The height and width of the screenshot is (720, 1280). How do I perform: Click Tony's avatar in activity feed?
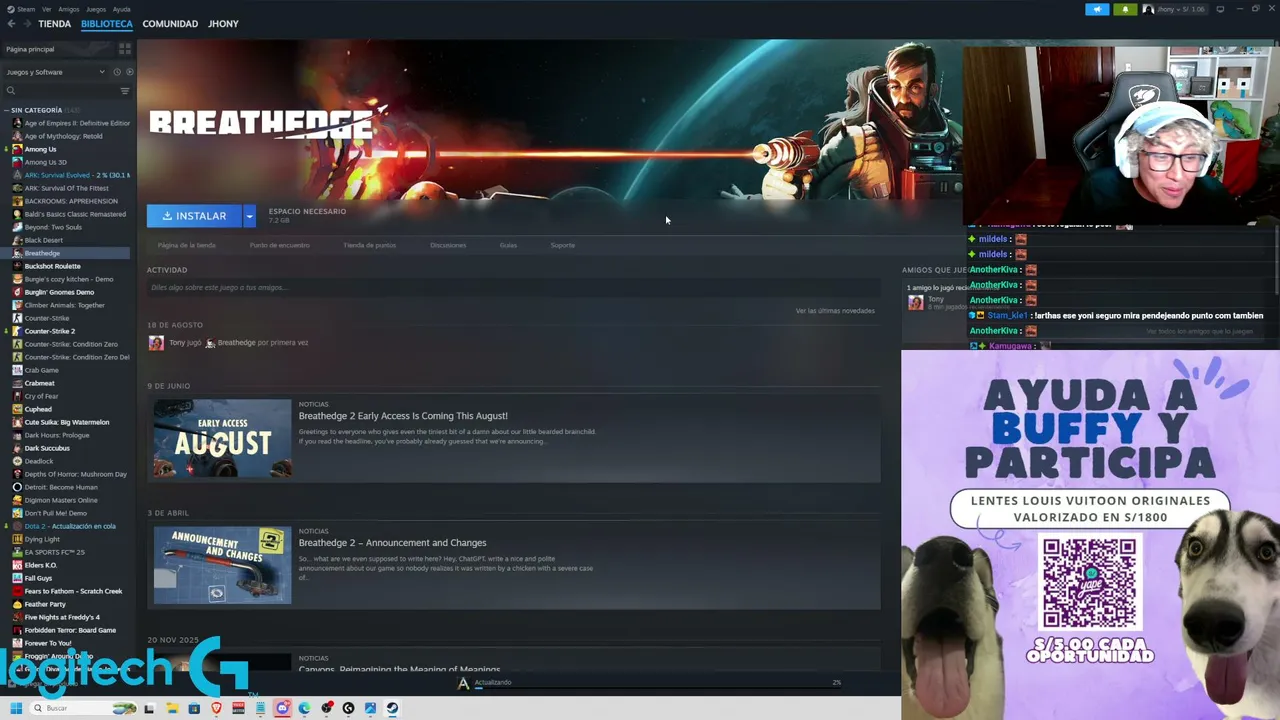click(156, 343)
